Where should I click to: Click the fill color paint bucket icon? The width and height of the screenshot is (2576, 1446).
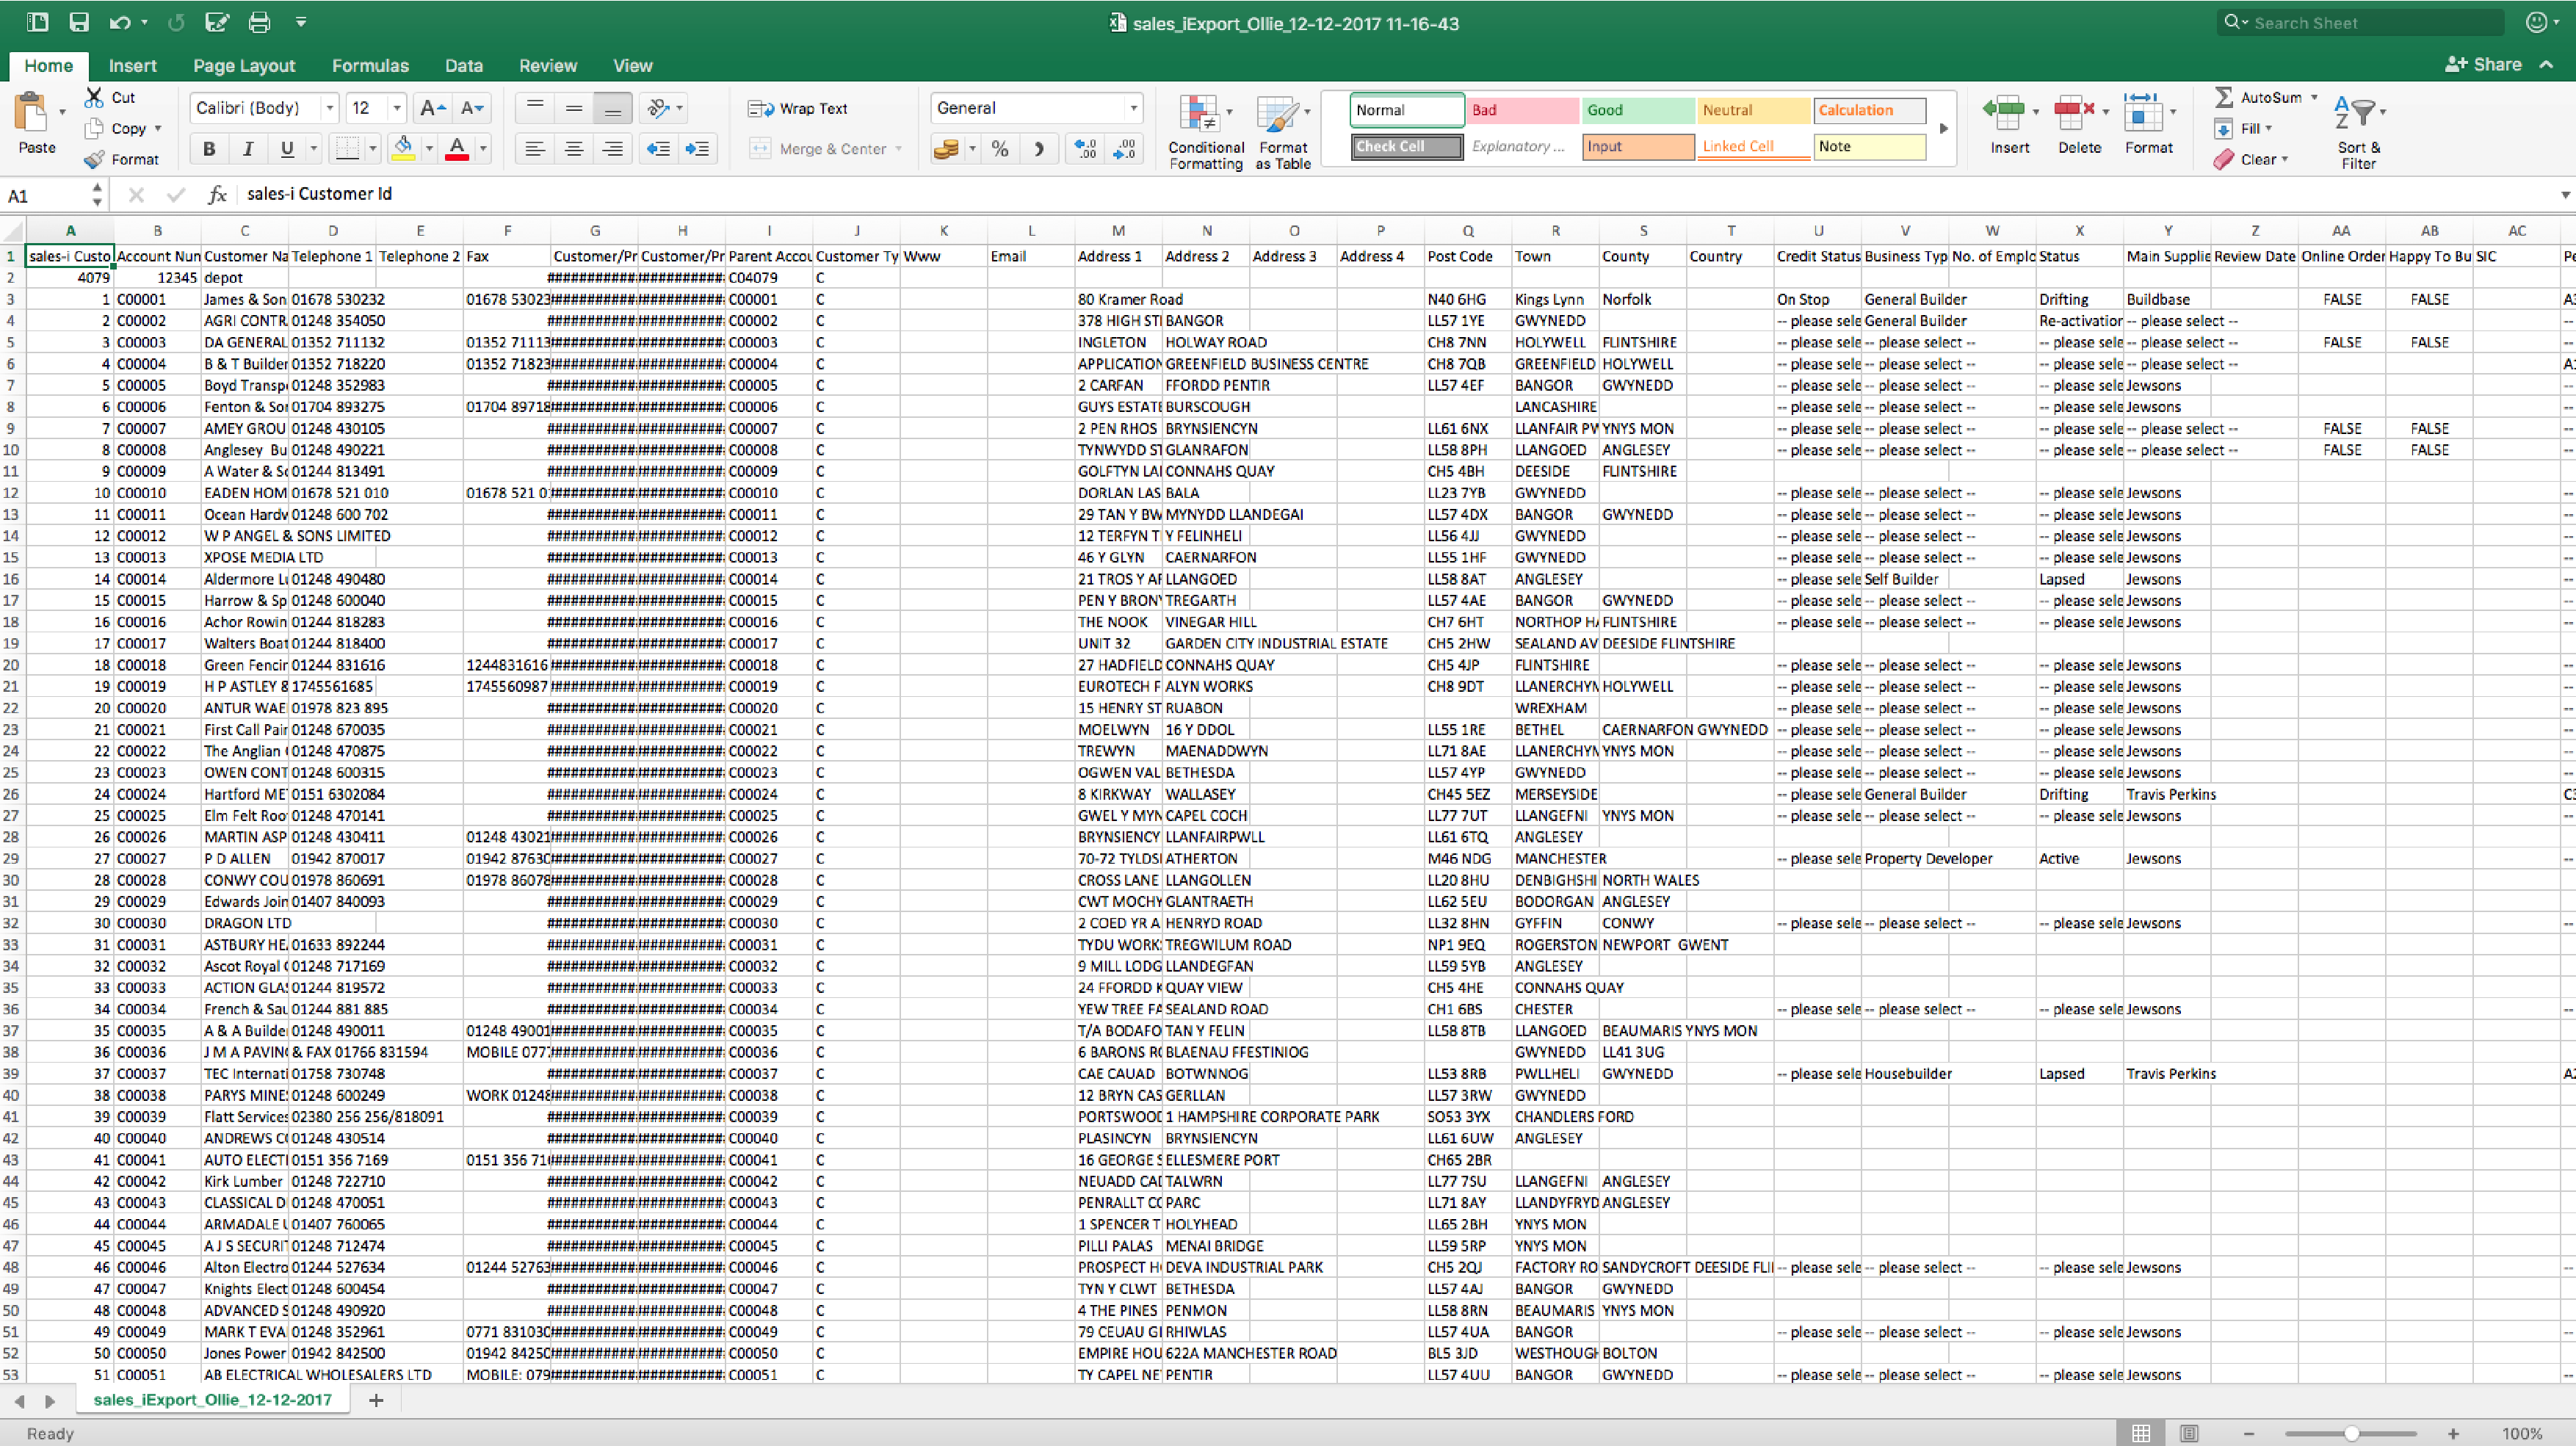pos(404,149)
